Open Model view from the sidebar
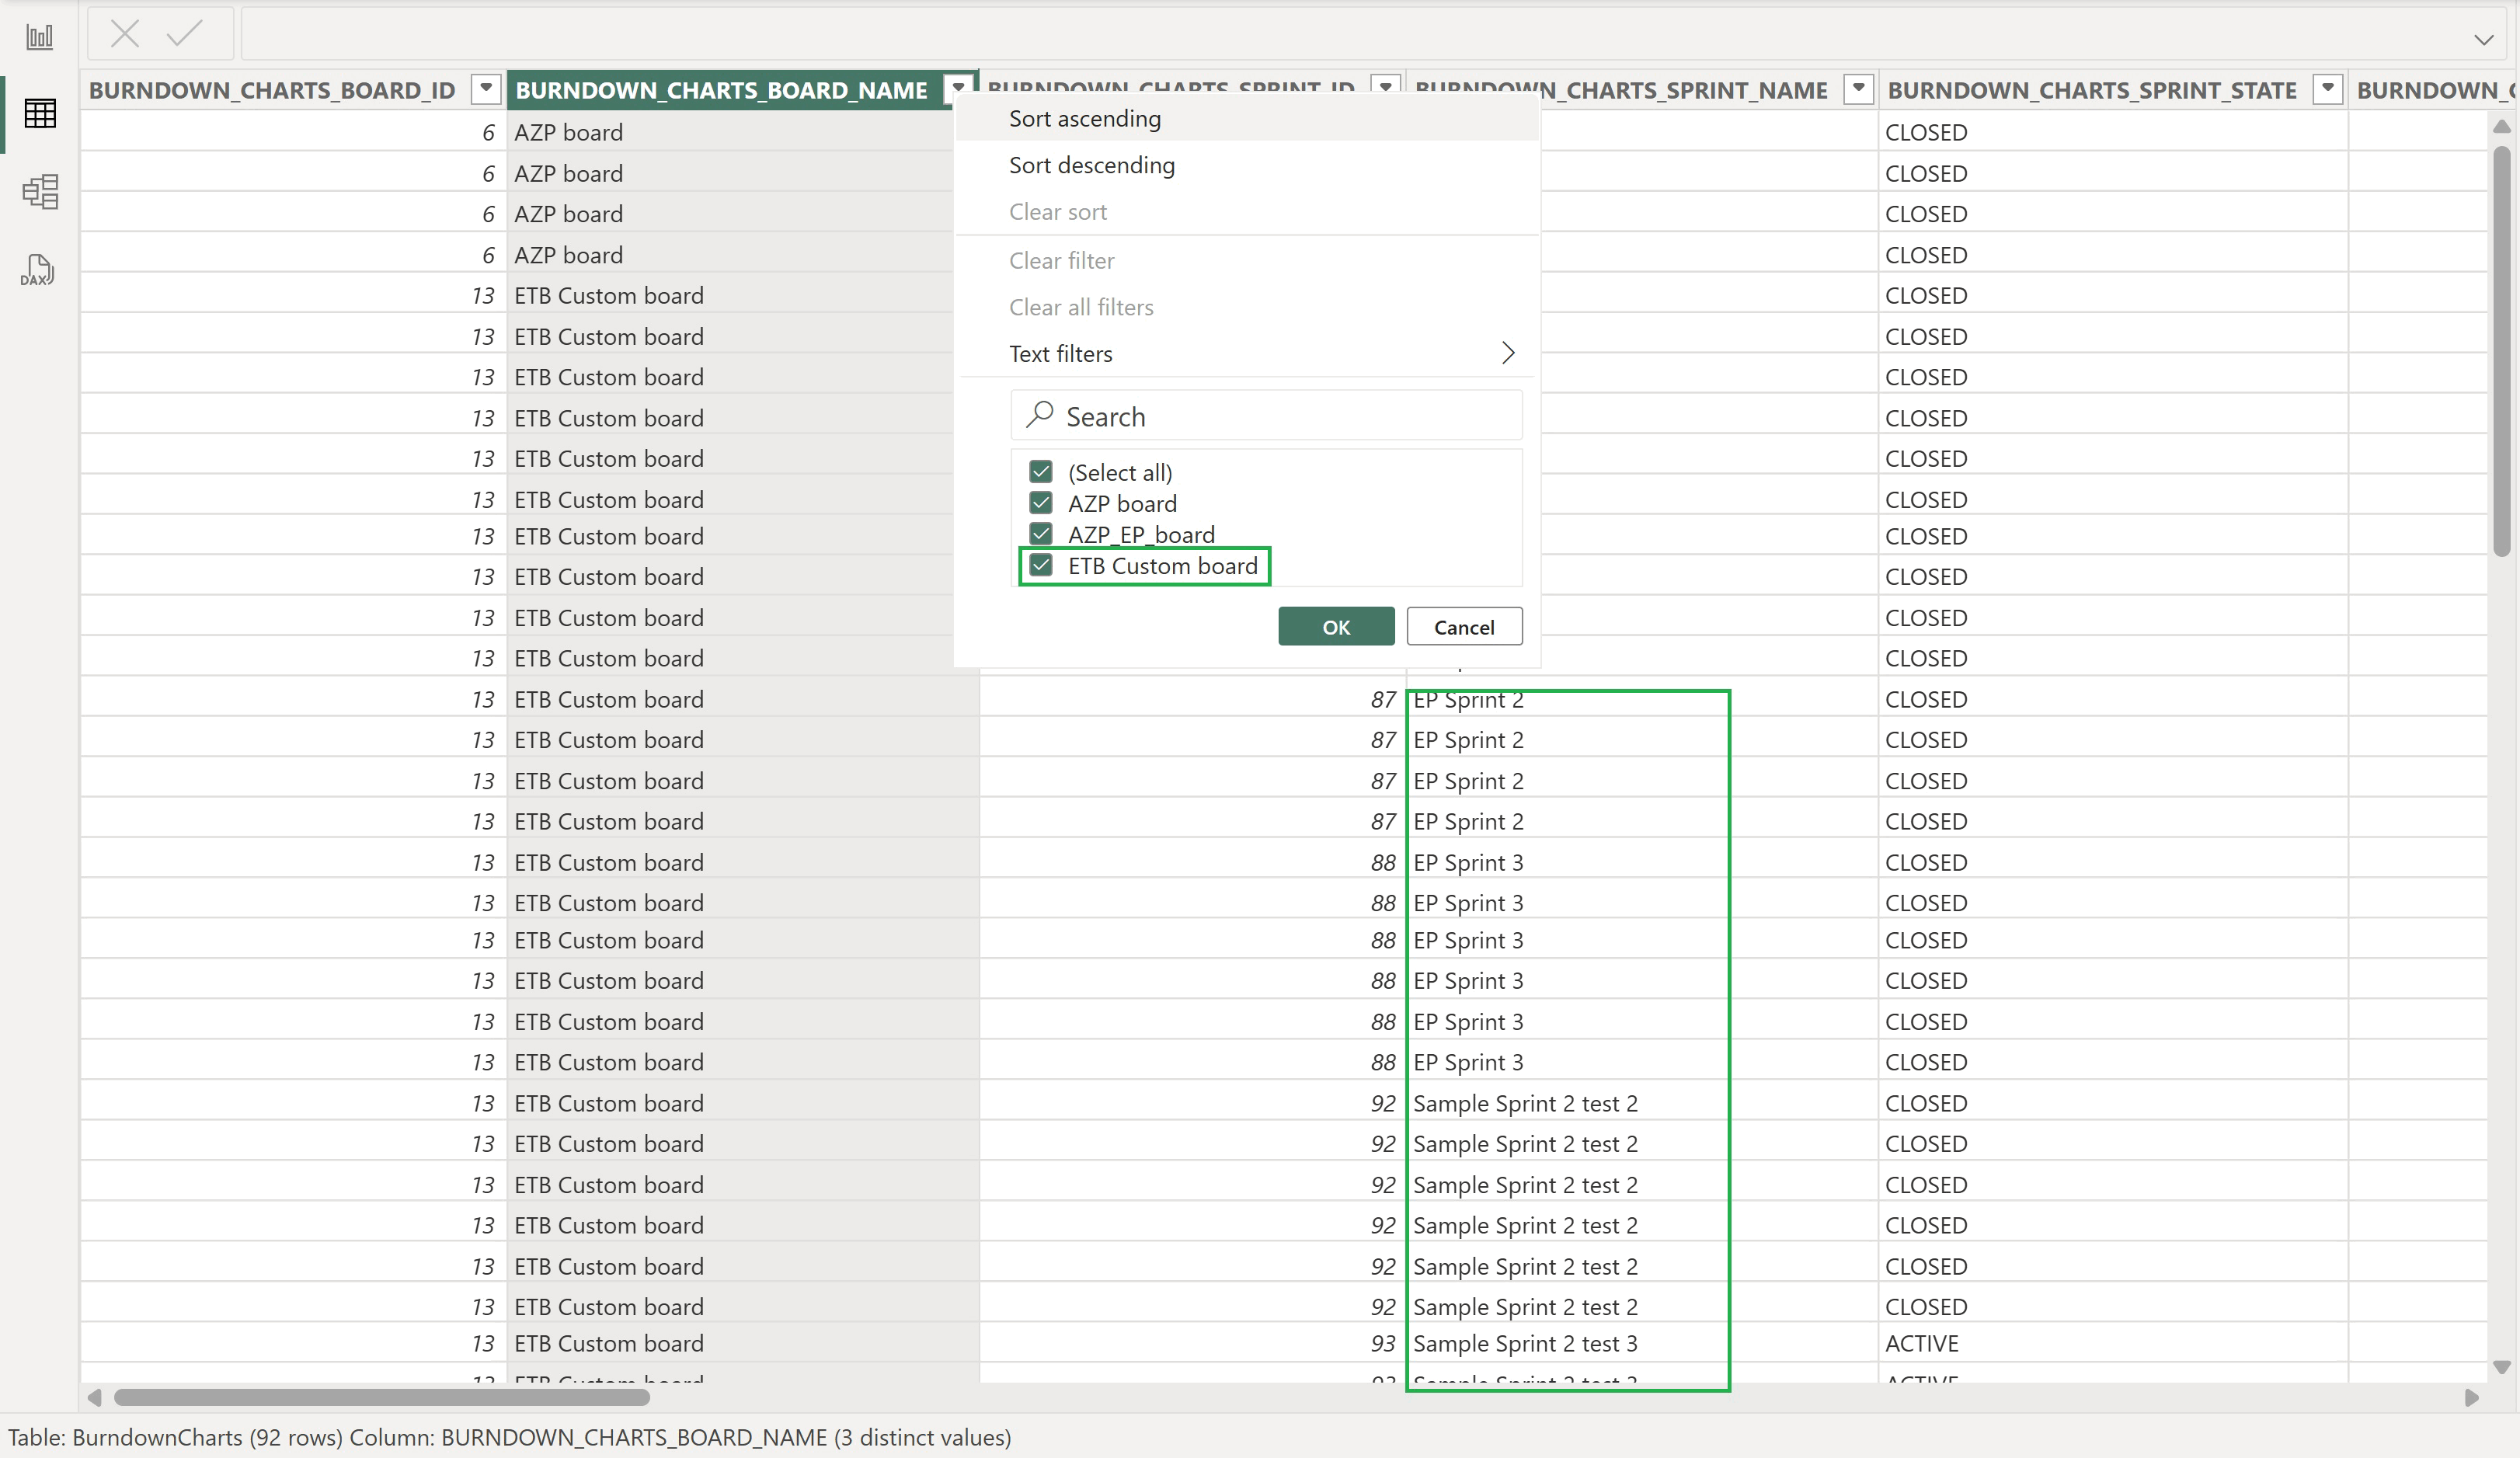The width and height of the screenshot is (2520, 1458). 40,191
